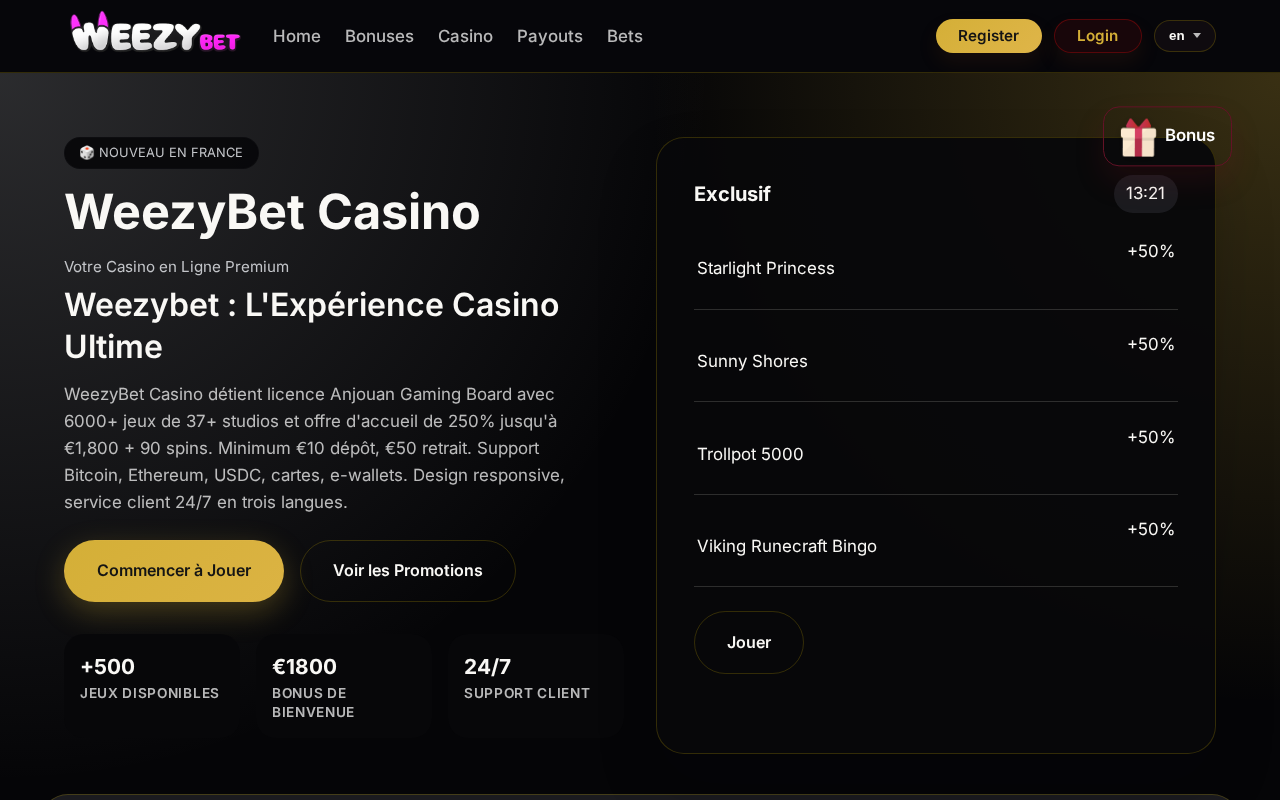Go to the Bonuses page
Screen dimensions: 1280x800
(x=379, y=36)
